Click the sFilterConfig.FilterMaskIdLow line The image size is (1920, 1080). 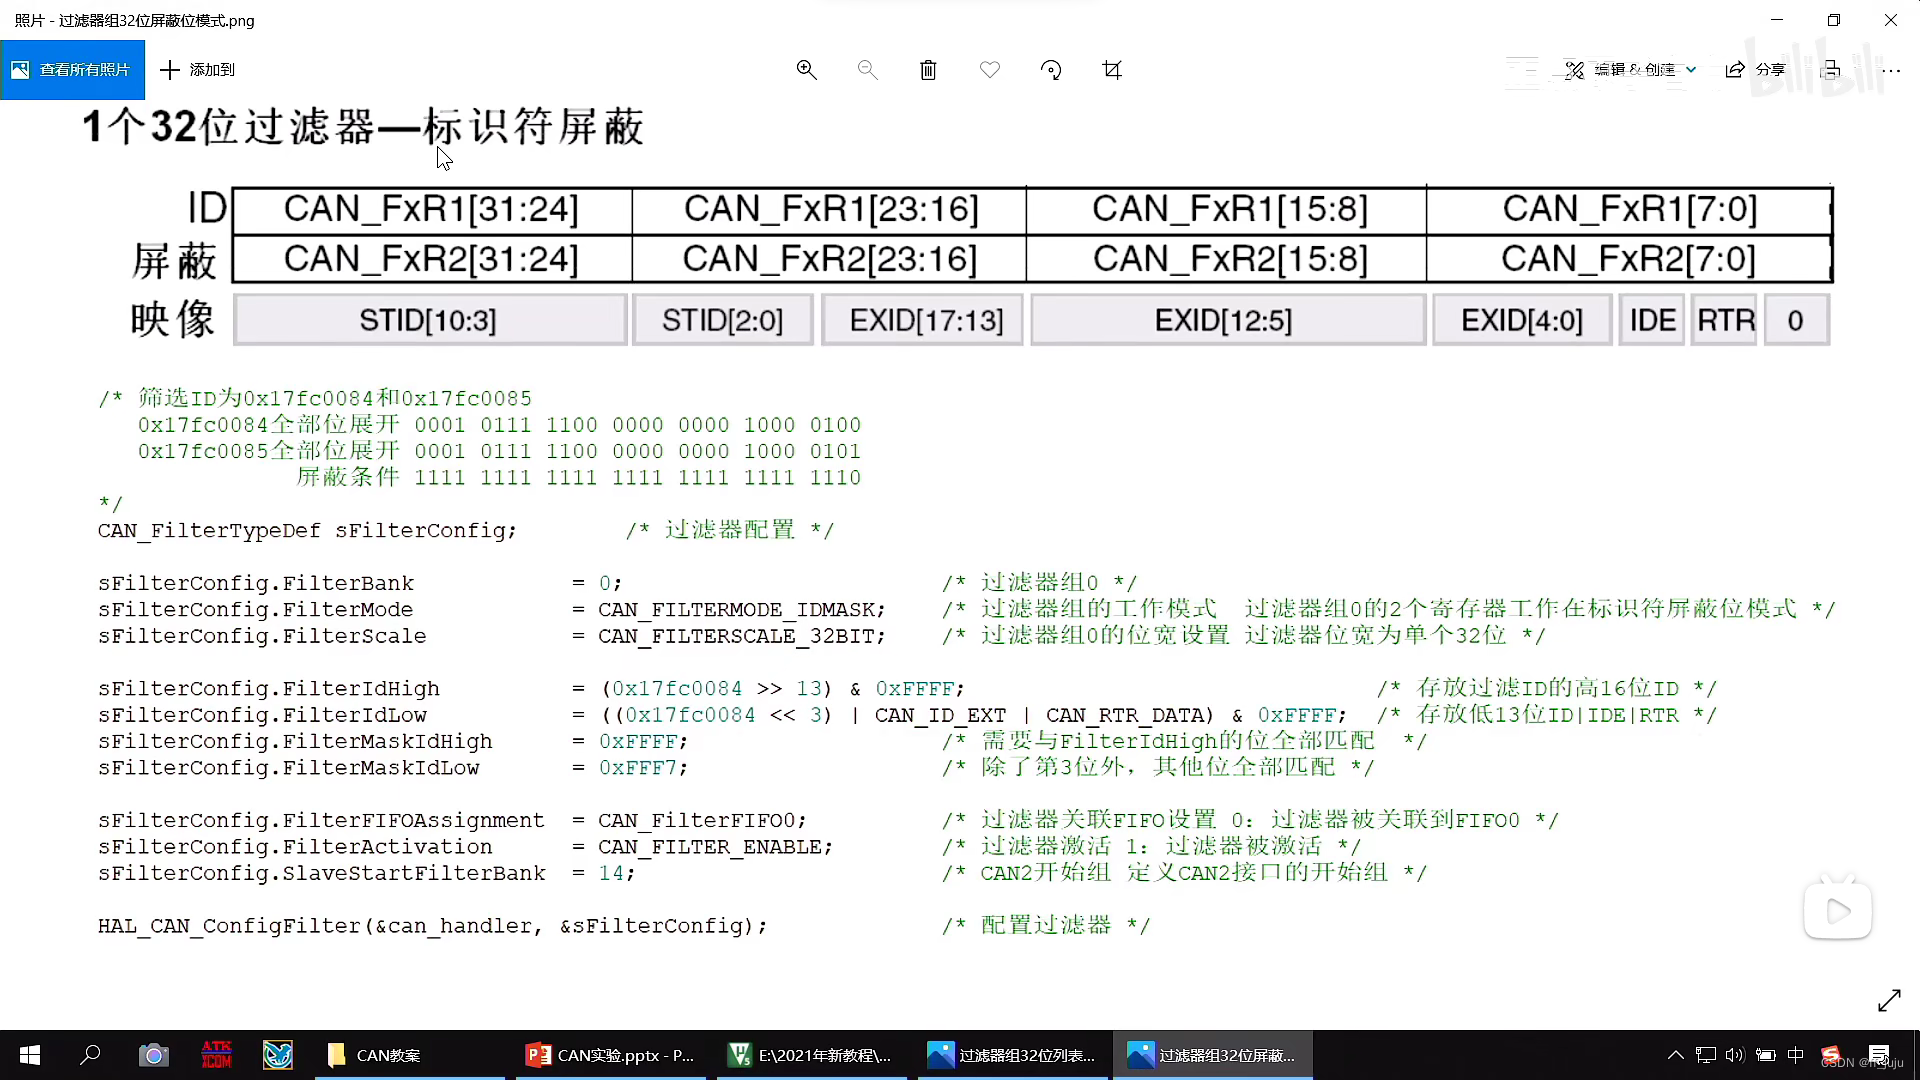pyautogui.click(x=392, y=768)
